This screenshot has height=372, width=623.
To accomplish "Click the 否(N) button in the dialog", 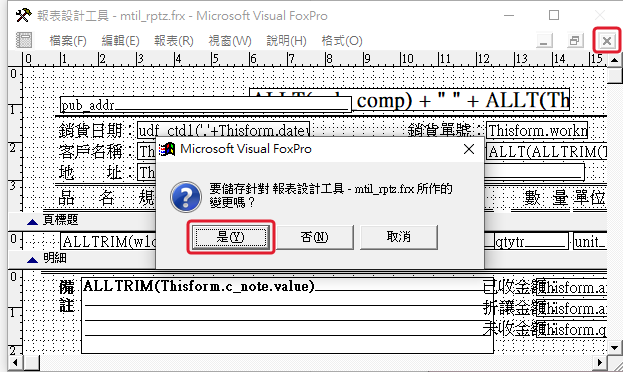I will coord(314,237).
